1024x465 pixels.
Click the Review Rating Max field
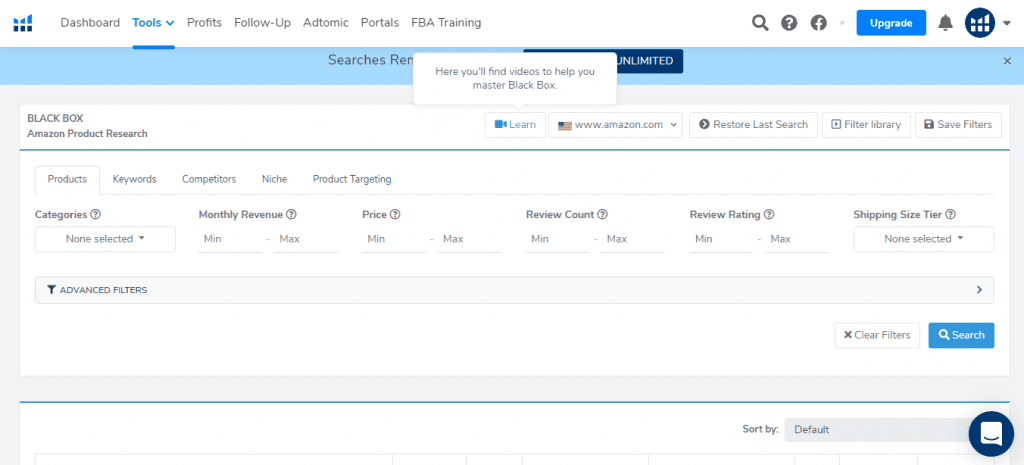coord(797,240)
